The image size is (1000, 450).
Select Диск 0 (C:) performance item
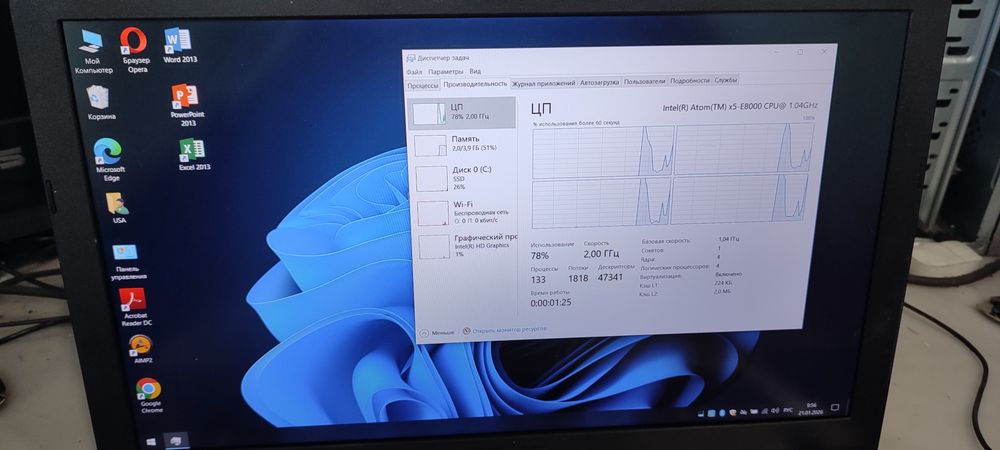point(464,178)
